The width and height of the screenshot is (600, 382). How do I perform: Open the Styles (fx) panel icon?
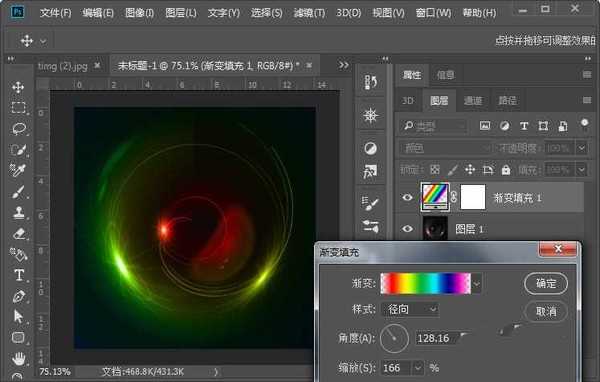coord(370,172)
